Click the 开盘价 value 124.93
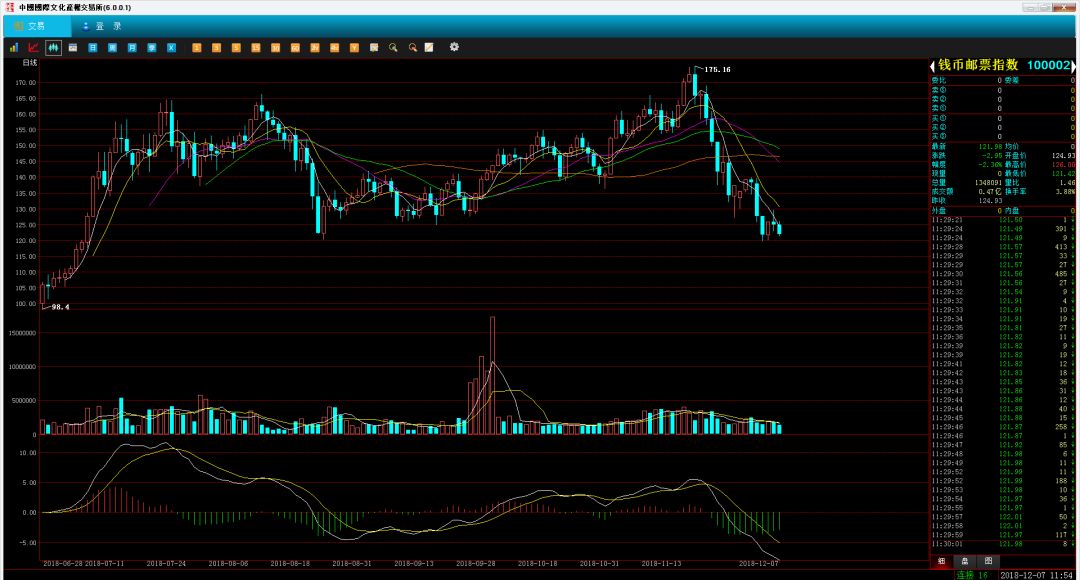The width and height of the screenshot is (1080, 580). click(1063, 156)
